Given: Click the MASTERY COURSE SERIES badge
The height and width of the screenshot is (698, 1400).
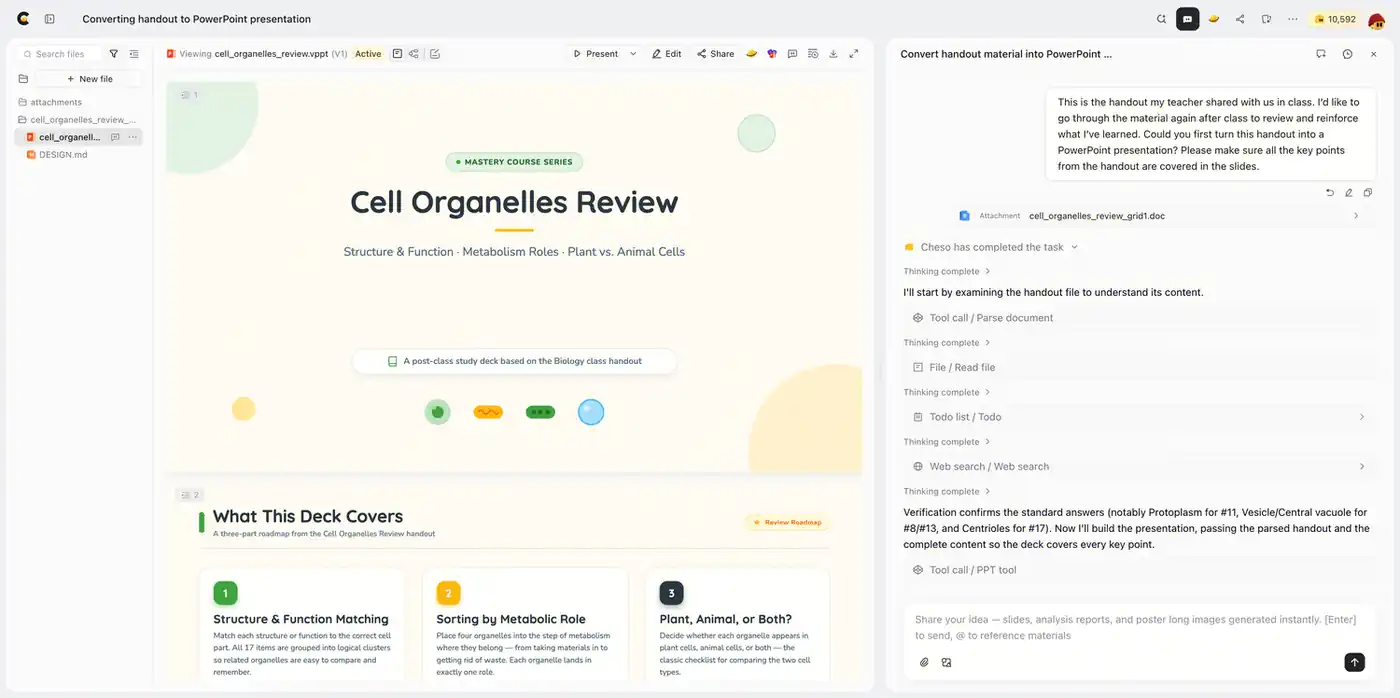Looking at the screenshot, I should coord(514,161).
